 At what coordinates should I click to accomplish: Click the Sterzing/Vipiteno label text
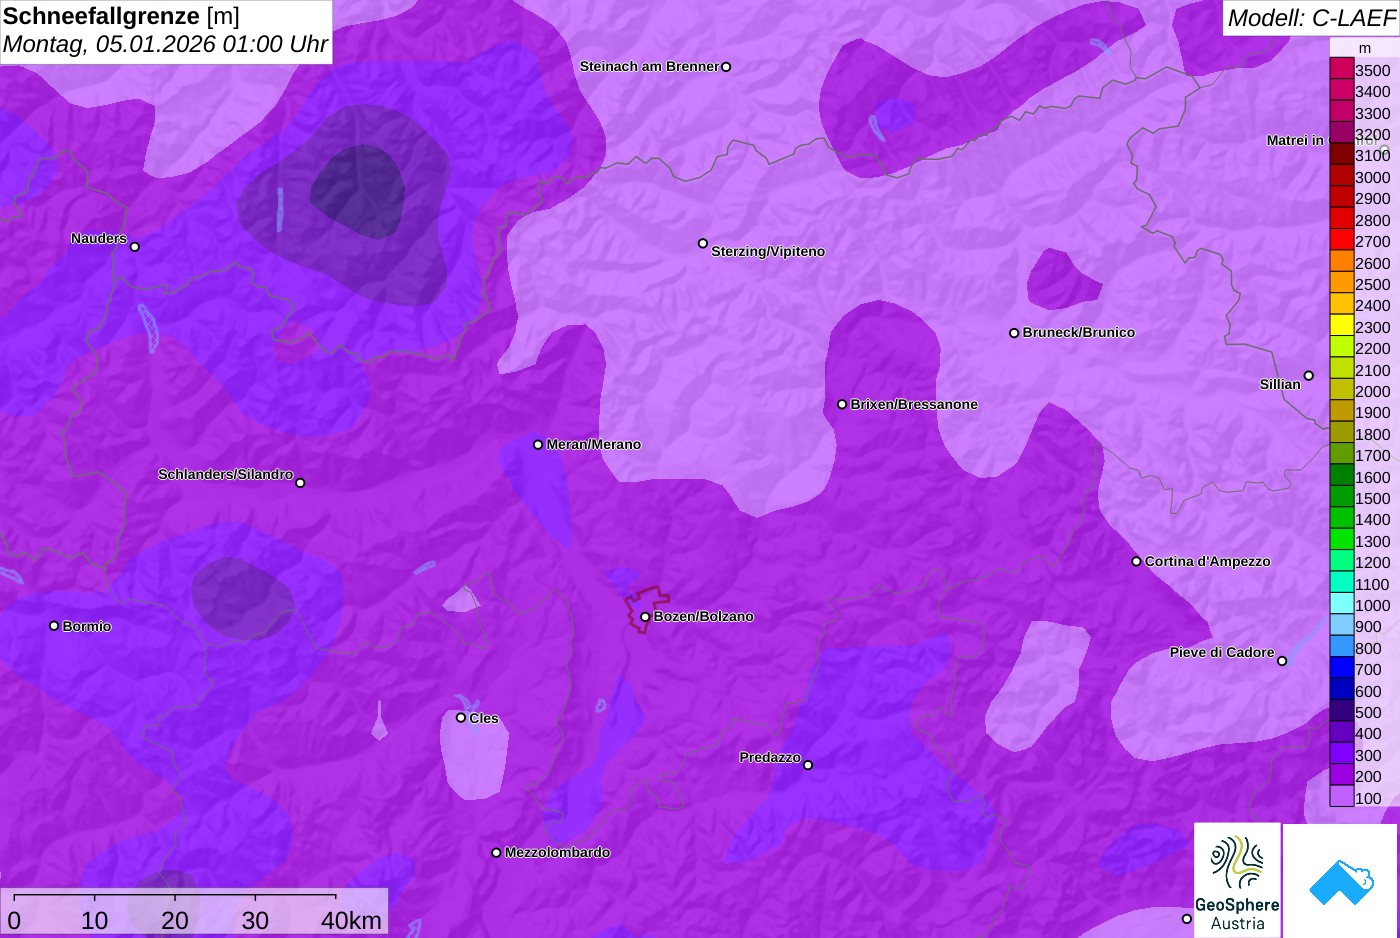point(768,252)
